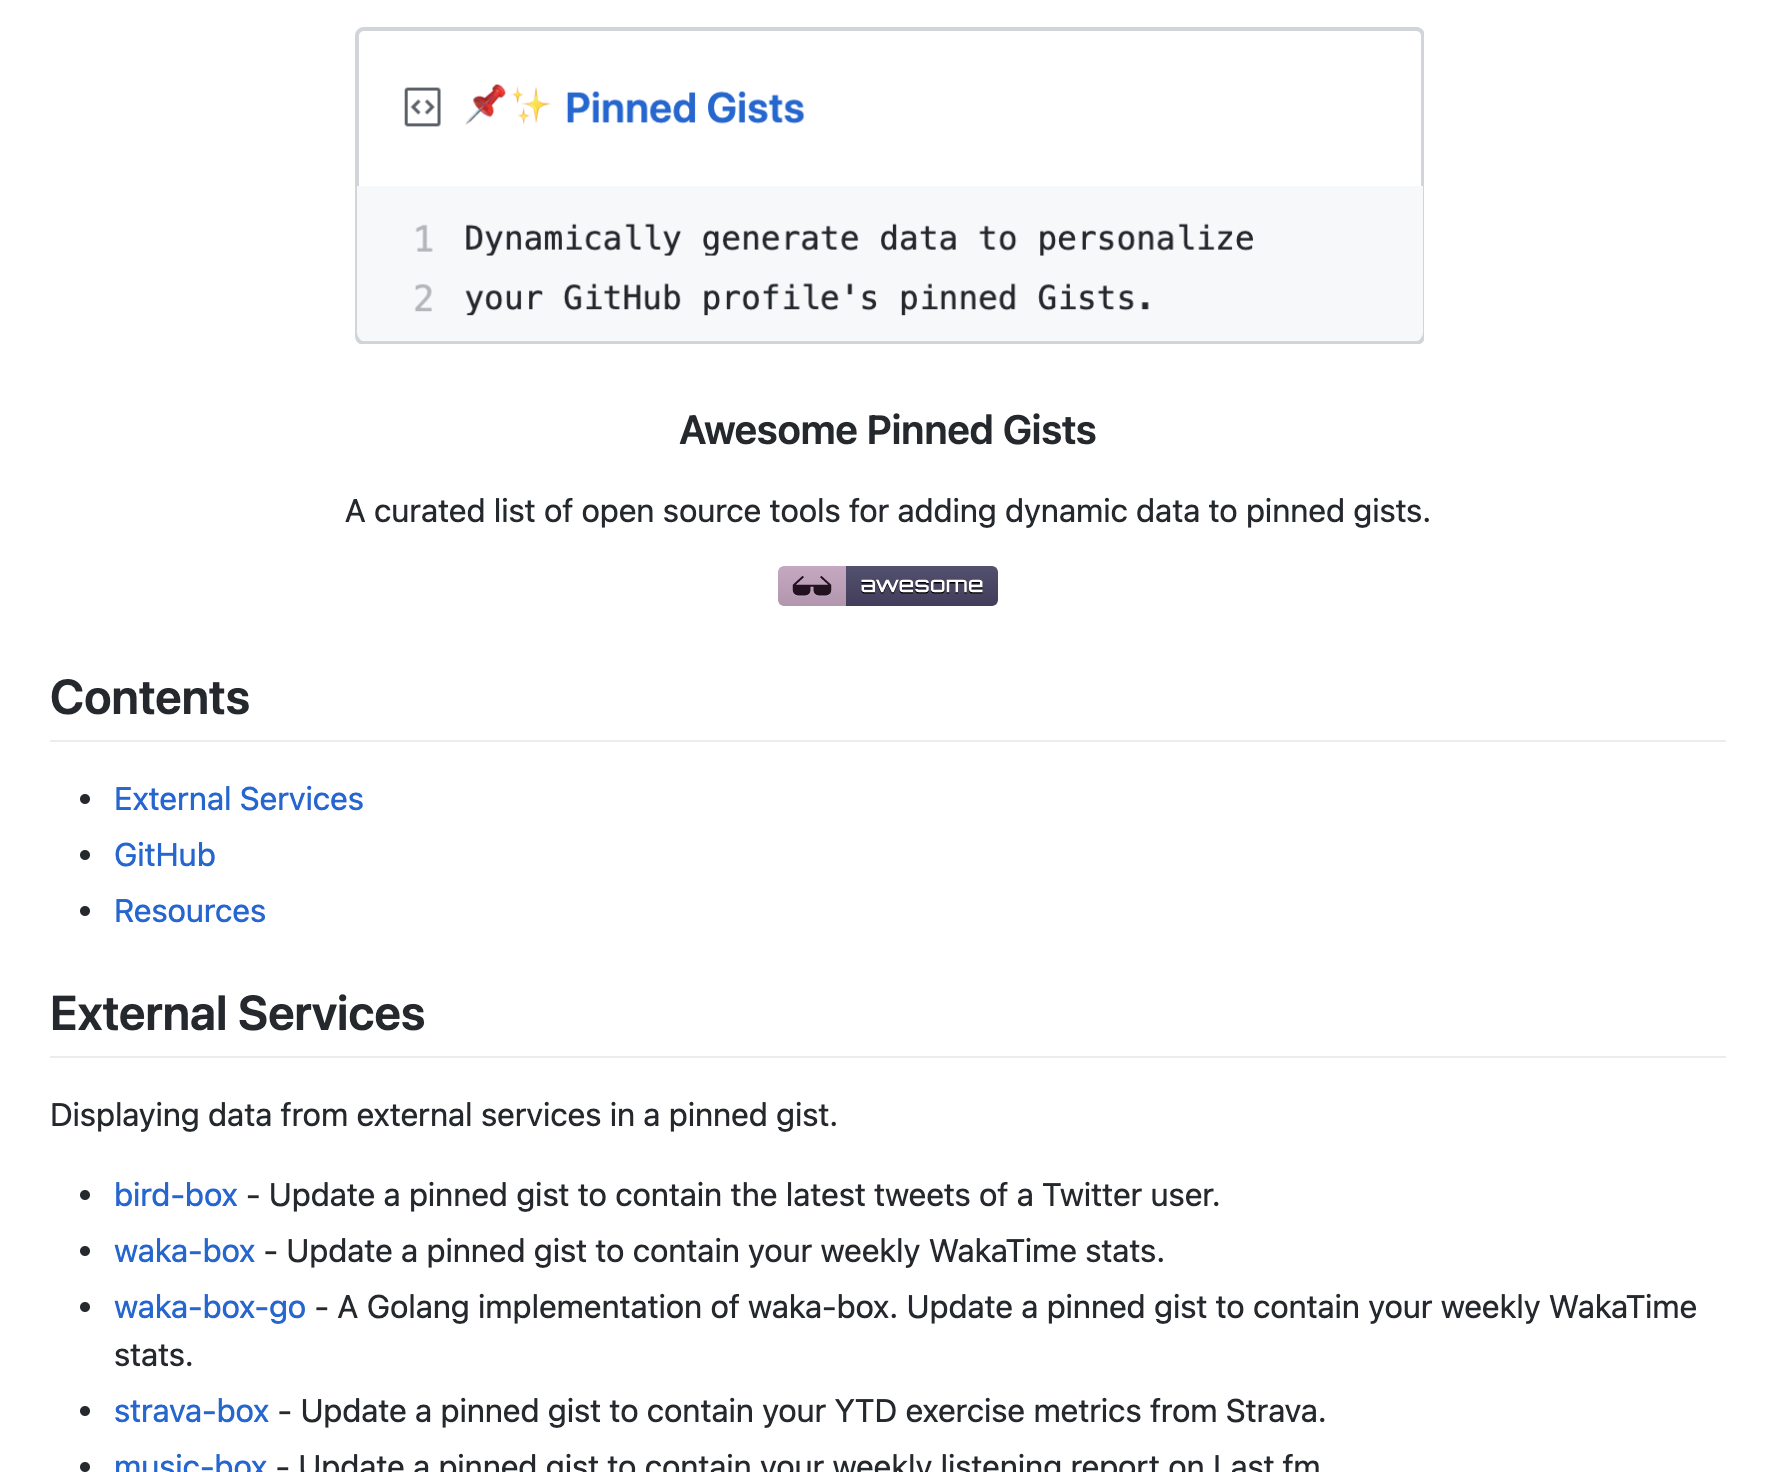
Task: Click the Contents section heading
Action: [x=150, y=697]
